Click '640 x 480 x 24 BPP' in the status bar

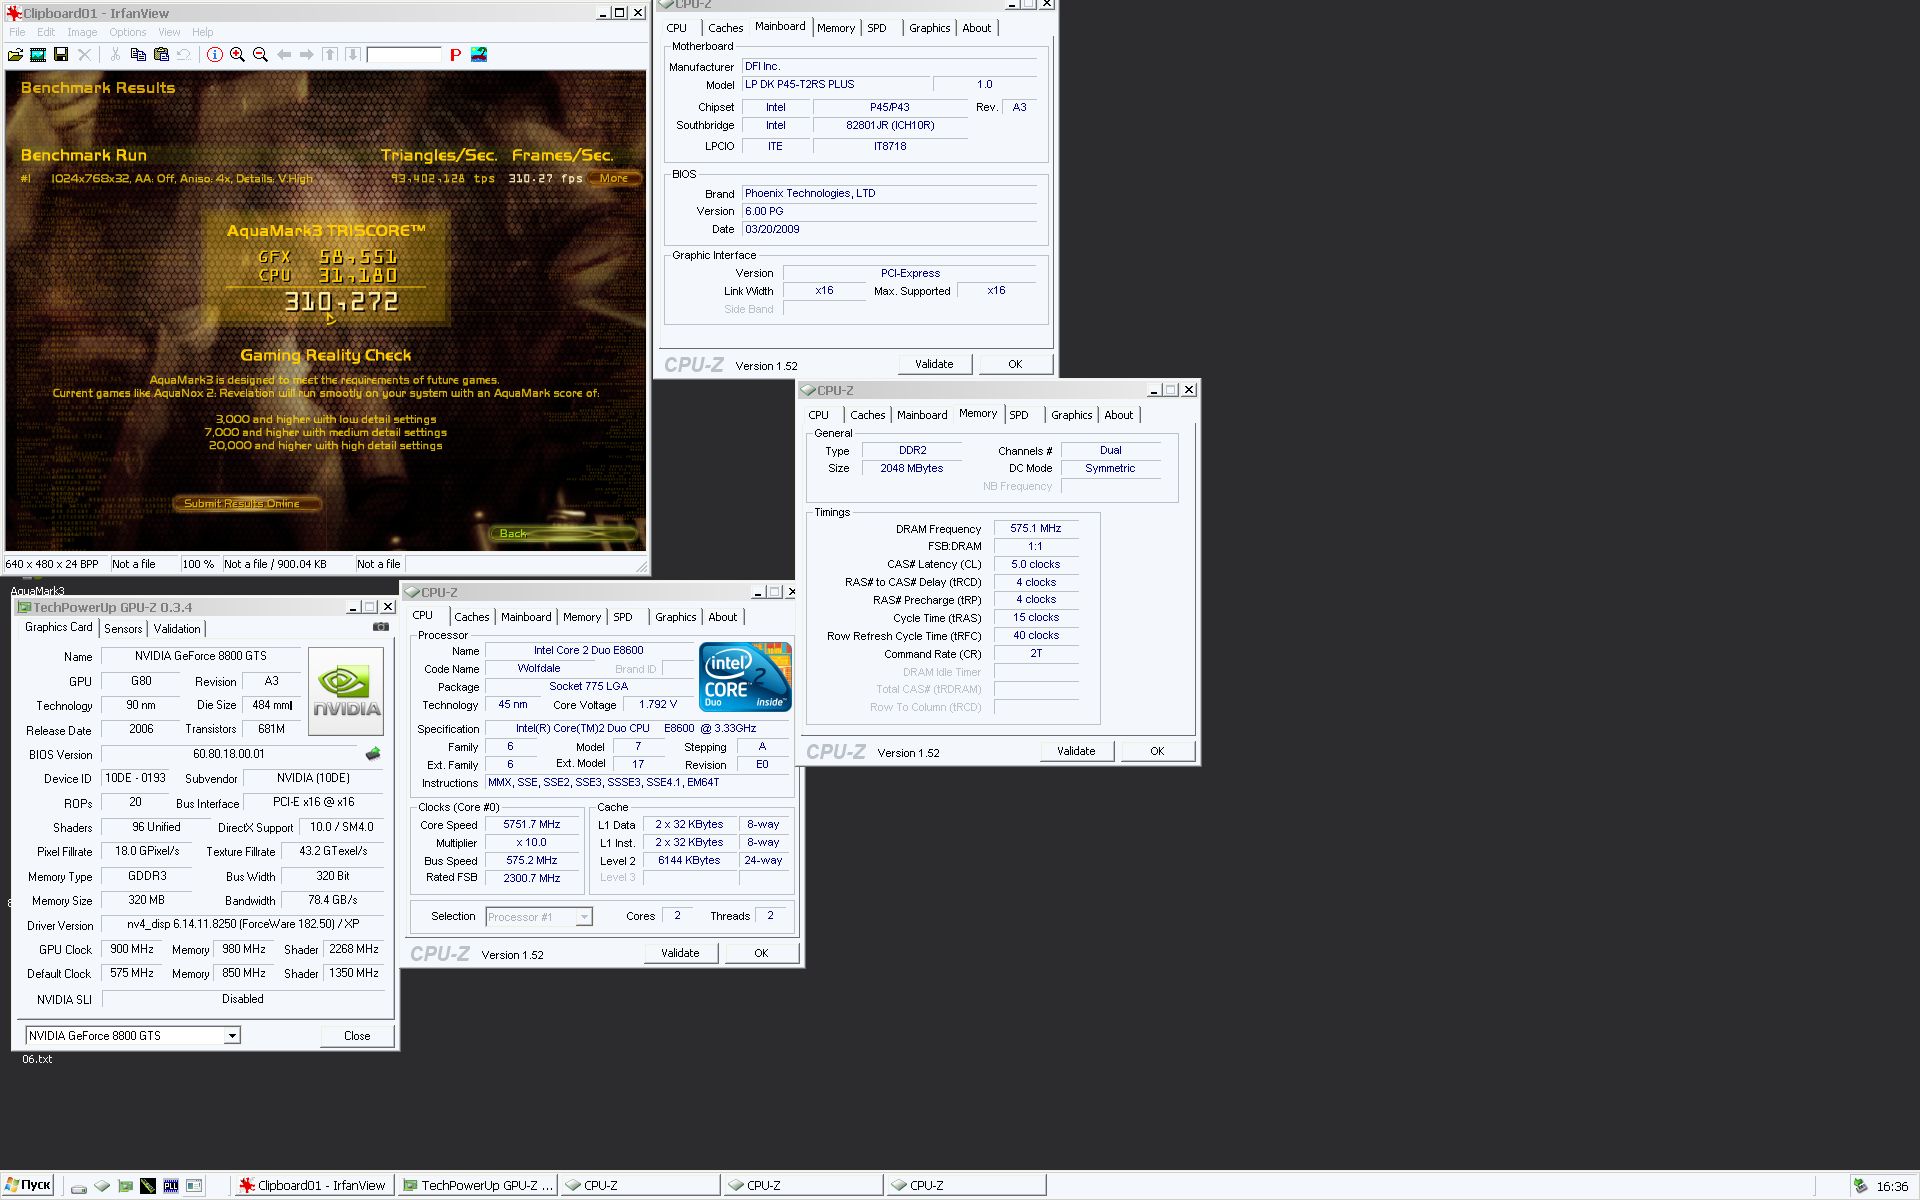pyautogui.click(x=52, y=564)
